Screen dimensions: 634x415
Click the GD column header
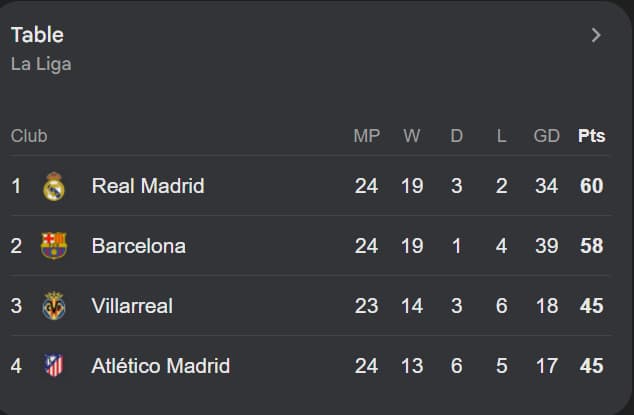pyautogui.click(x=546, y=136)
